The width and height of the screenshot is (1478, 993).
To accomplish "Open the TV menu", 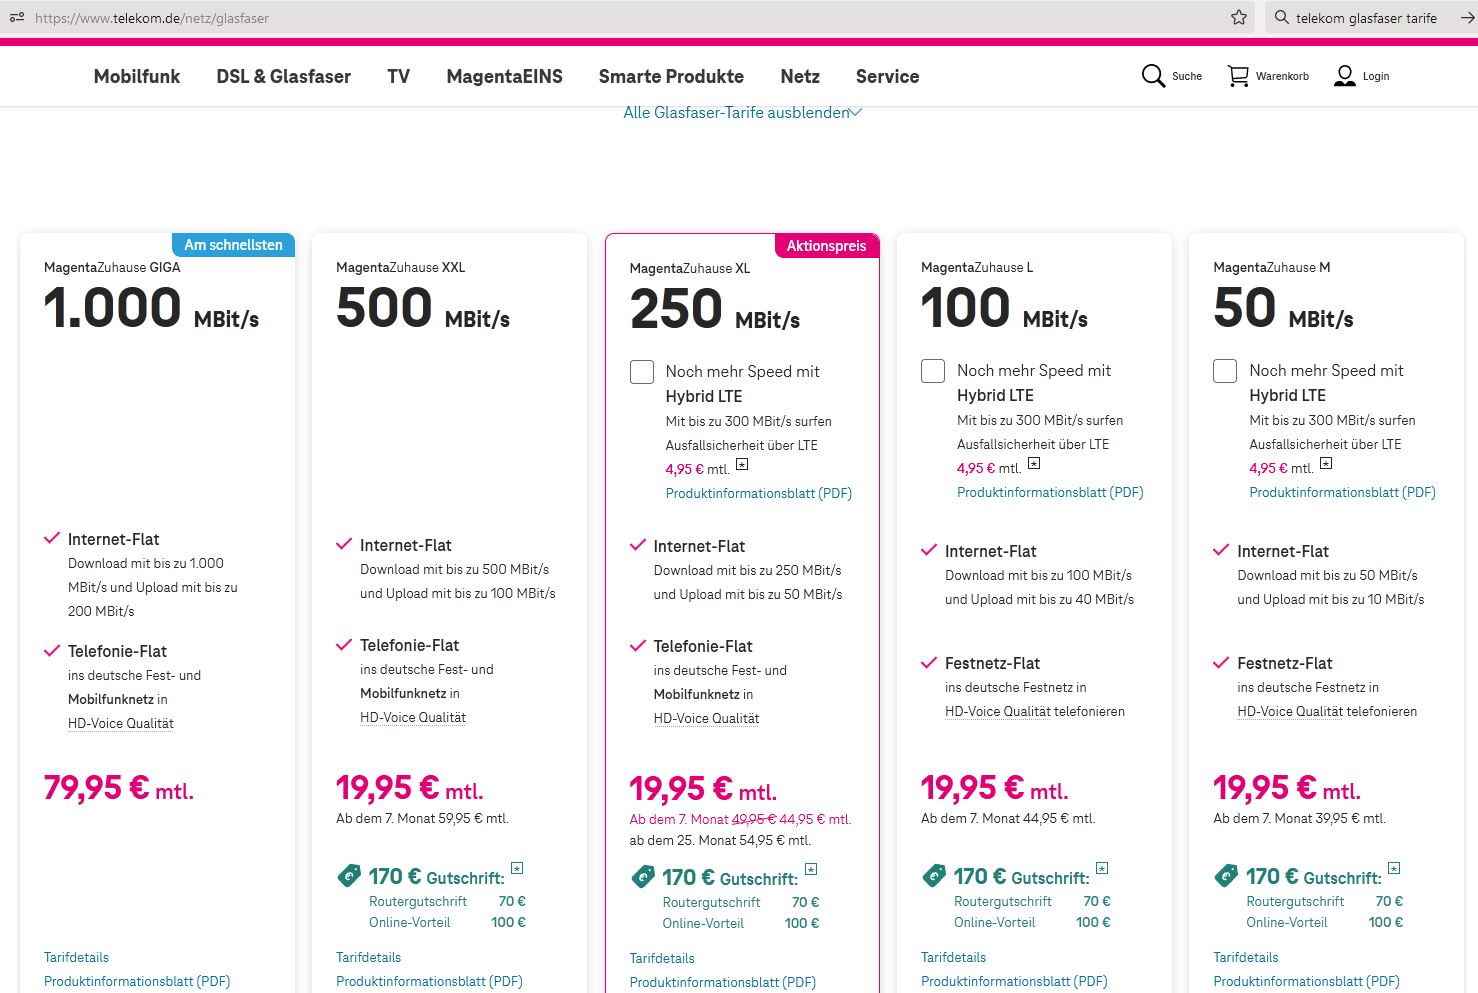I will (399, 76).
